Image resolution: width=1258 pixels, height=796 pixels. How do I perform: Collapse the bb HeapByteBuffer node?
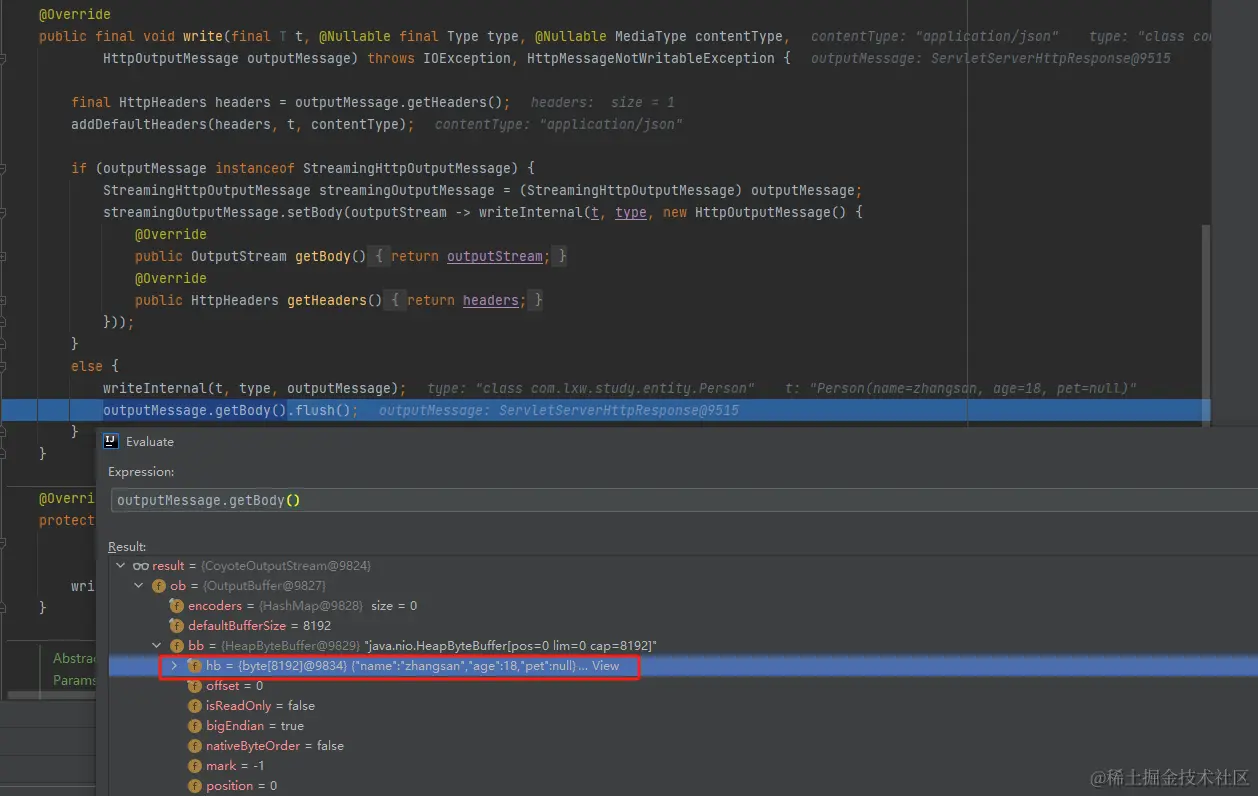157,646
